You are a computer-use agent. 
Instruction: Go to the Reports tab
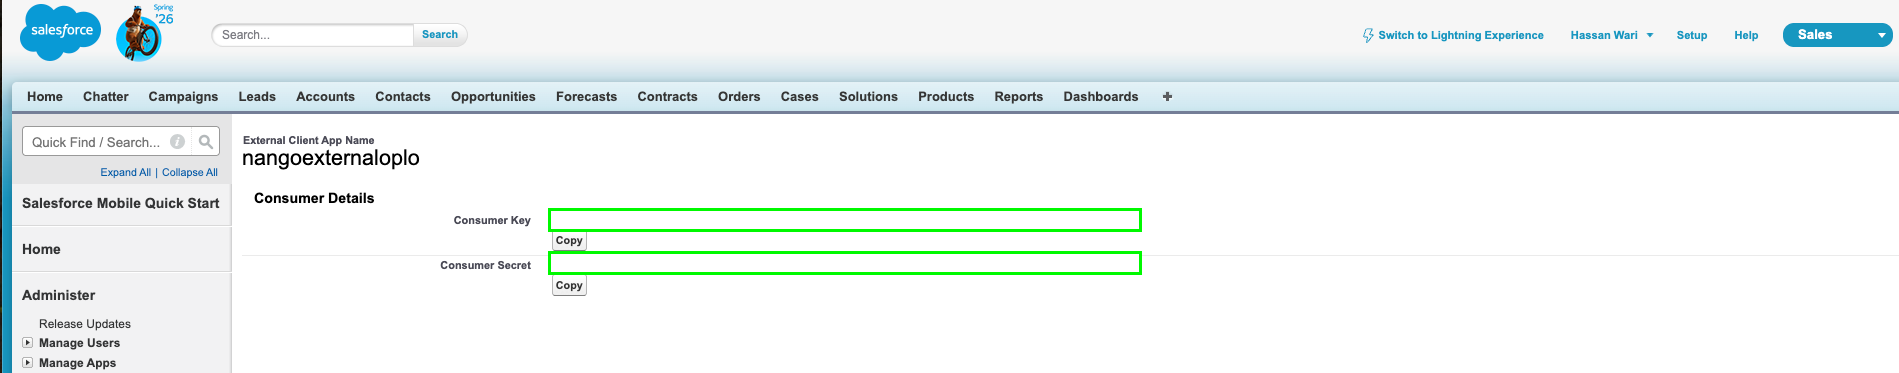pos(1018,96)
